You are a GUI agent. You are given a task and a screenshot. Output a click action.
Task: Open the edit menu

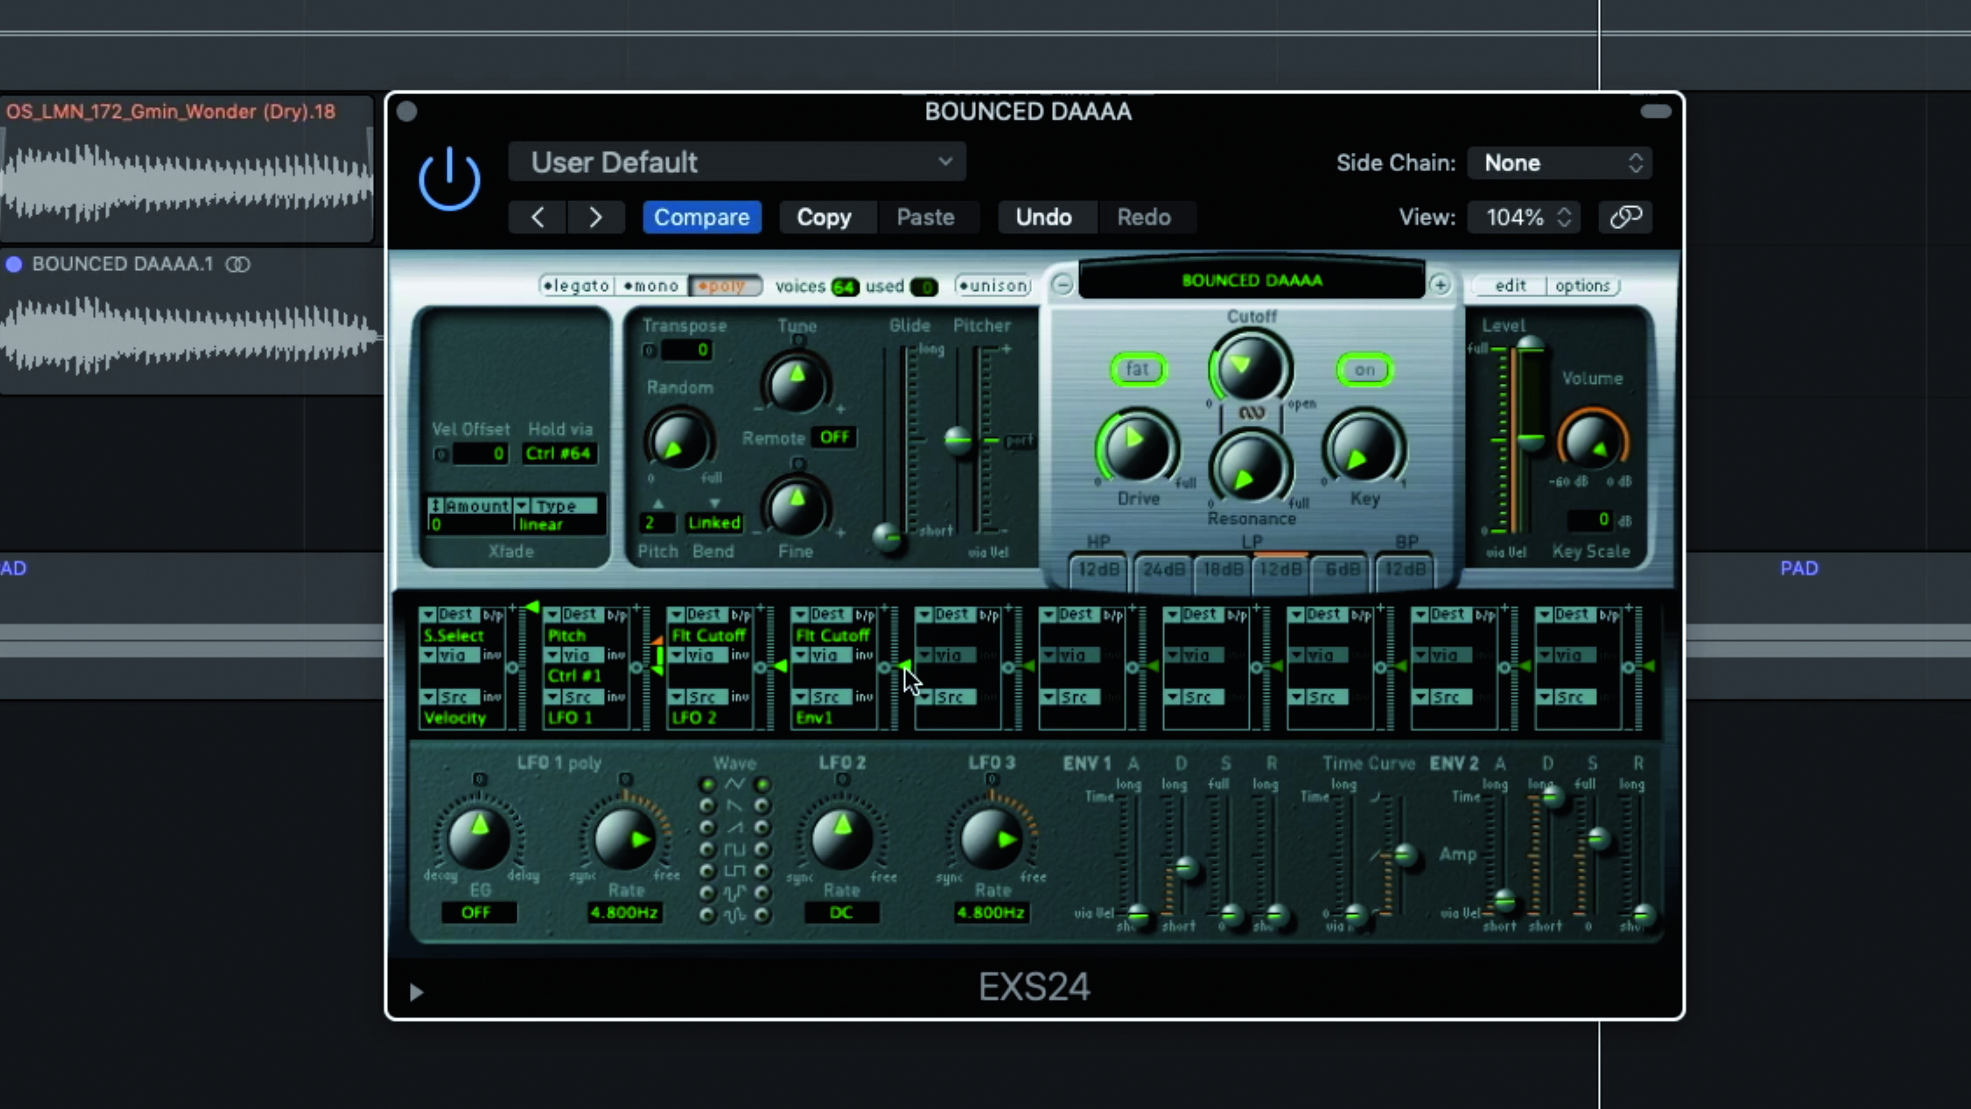click(x=1510, y=285)
